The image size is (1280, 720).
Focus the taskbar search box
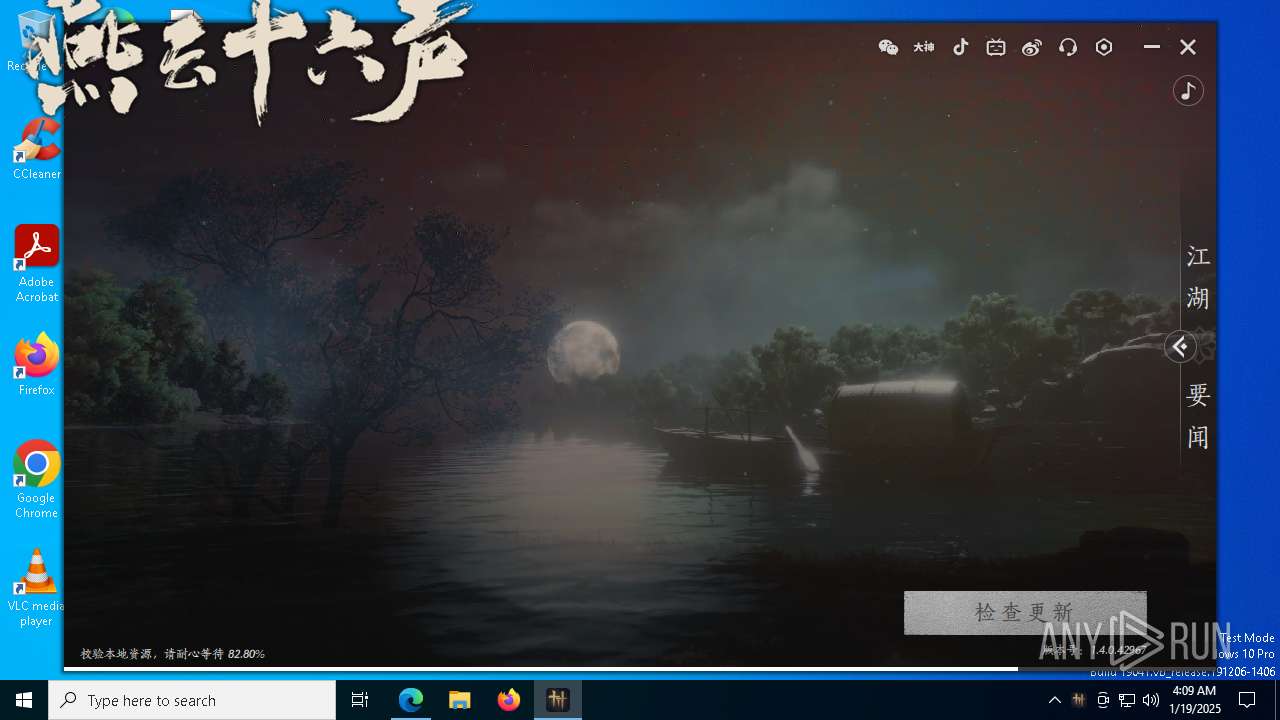[192, 700]
